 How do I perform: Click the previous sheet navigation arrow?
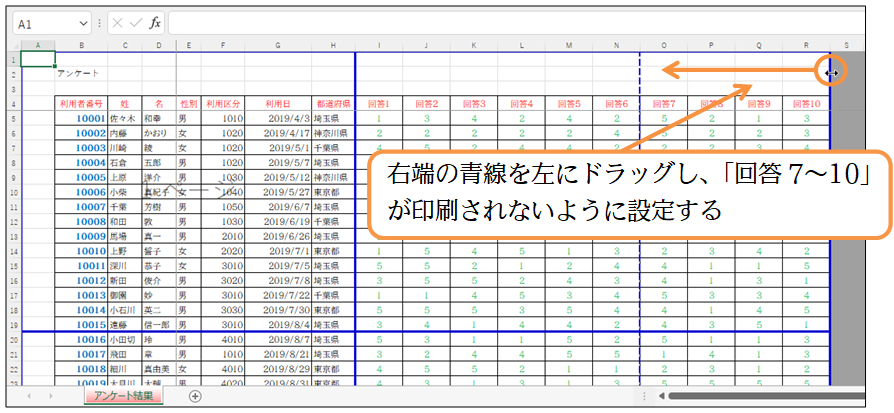[x=29, y=396]
